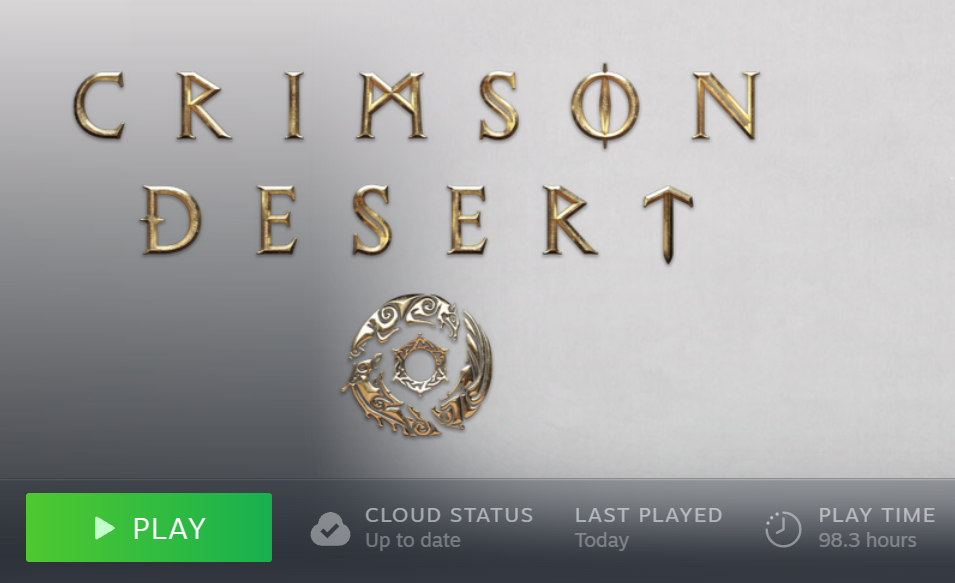Click the gold letter C in CRIMSON

pos(99,105)
